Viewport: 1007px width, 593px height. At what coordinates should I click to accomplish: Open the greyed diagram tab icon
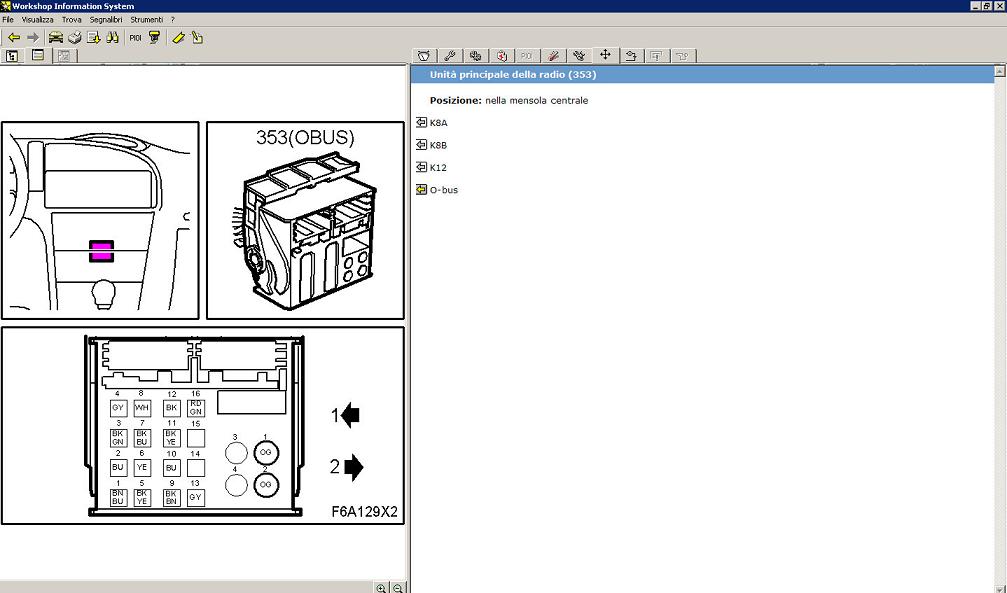pos(656,56)
